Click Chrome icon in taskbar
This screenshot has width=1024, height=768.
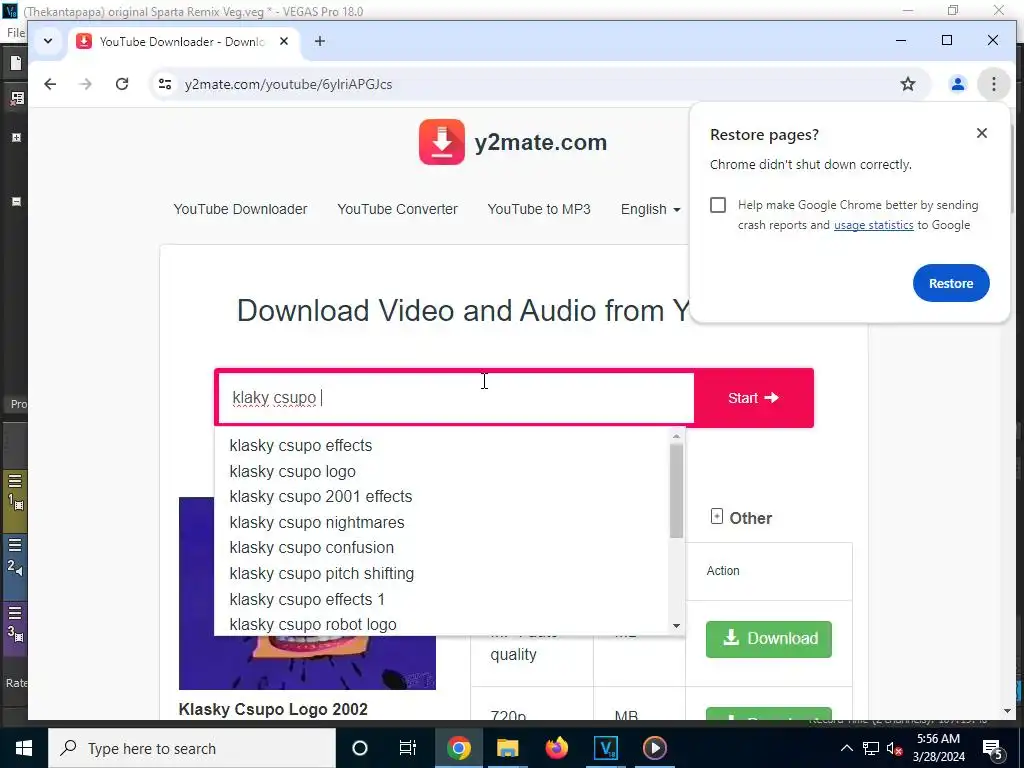coord(458,748)
